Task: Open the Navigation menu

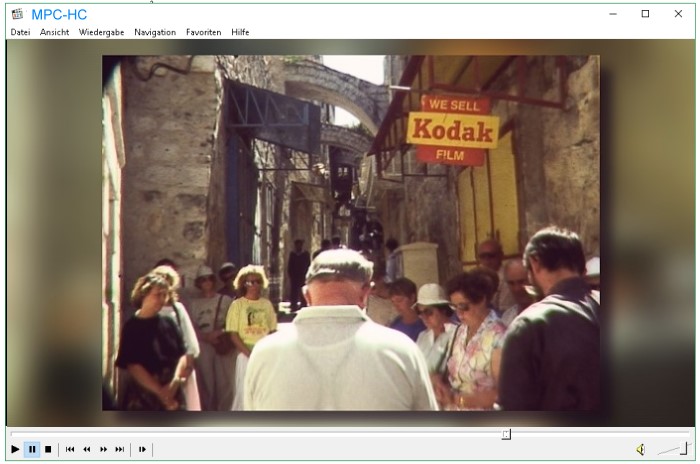Action: pos(155,32)
